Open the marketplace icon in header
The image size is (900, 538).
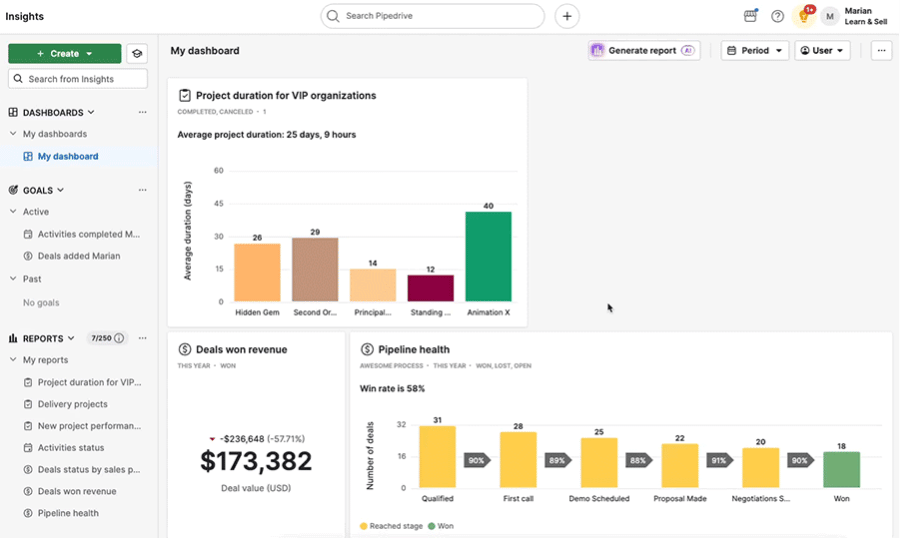click(750, 16)
